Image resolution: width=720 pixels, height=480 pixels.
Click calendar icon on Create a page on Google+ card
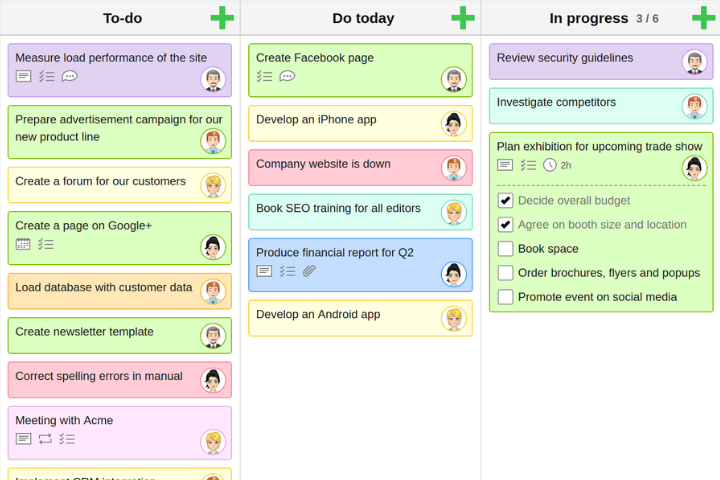(x=23, y=244)
